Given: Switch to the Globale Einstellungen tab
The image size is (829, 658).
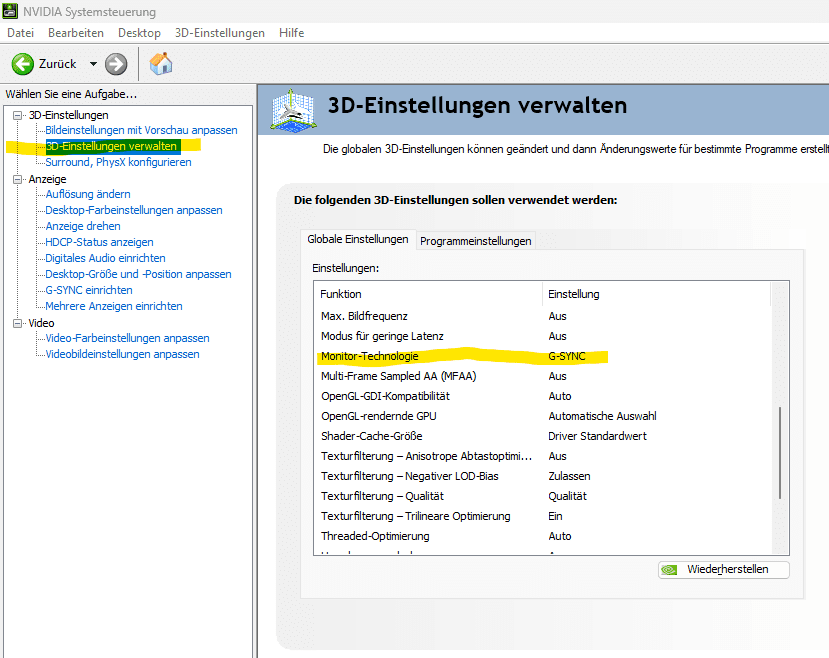Looking at the screenshot, I should tap(358, 239).
